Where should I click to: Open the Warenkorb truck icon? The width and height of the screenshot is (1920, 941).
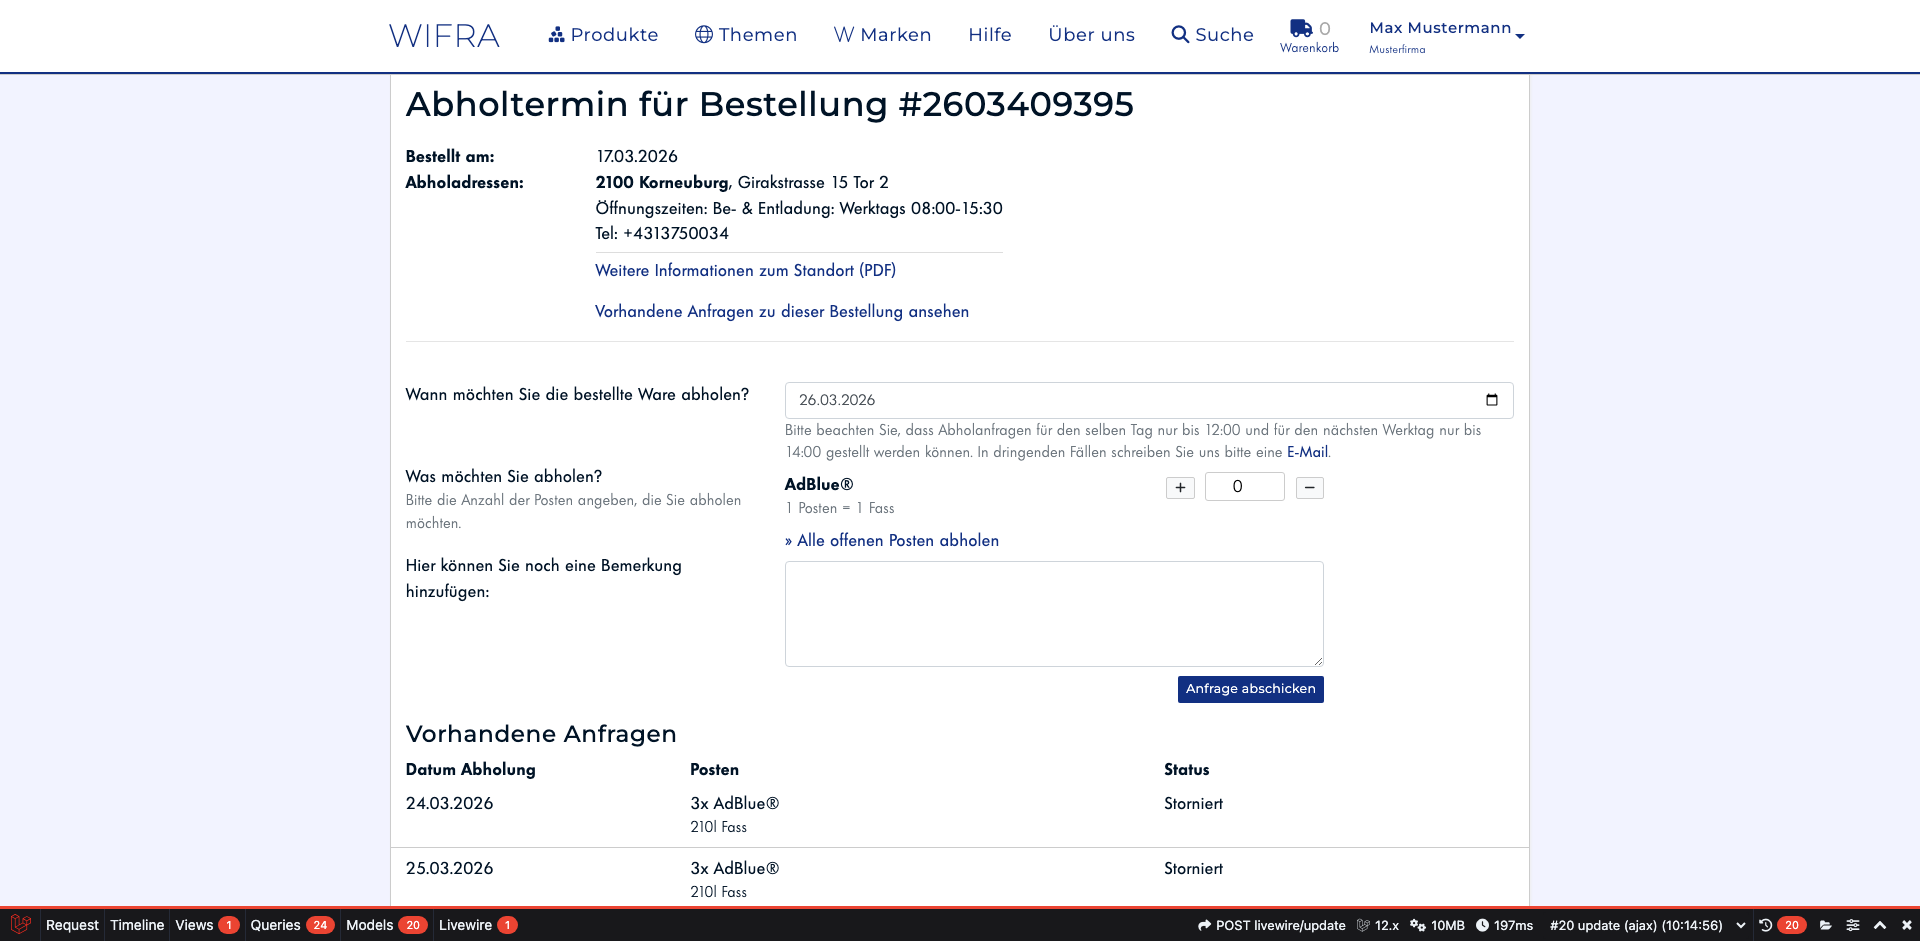(1300, 28)
